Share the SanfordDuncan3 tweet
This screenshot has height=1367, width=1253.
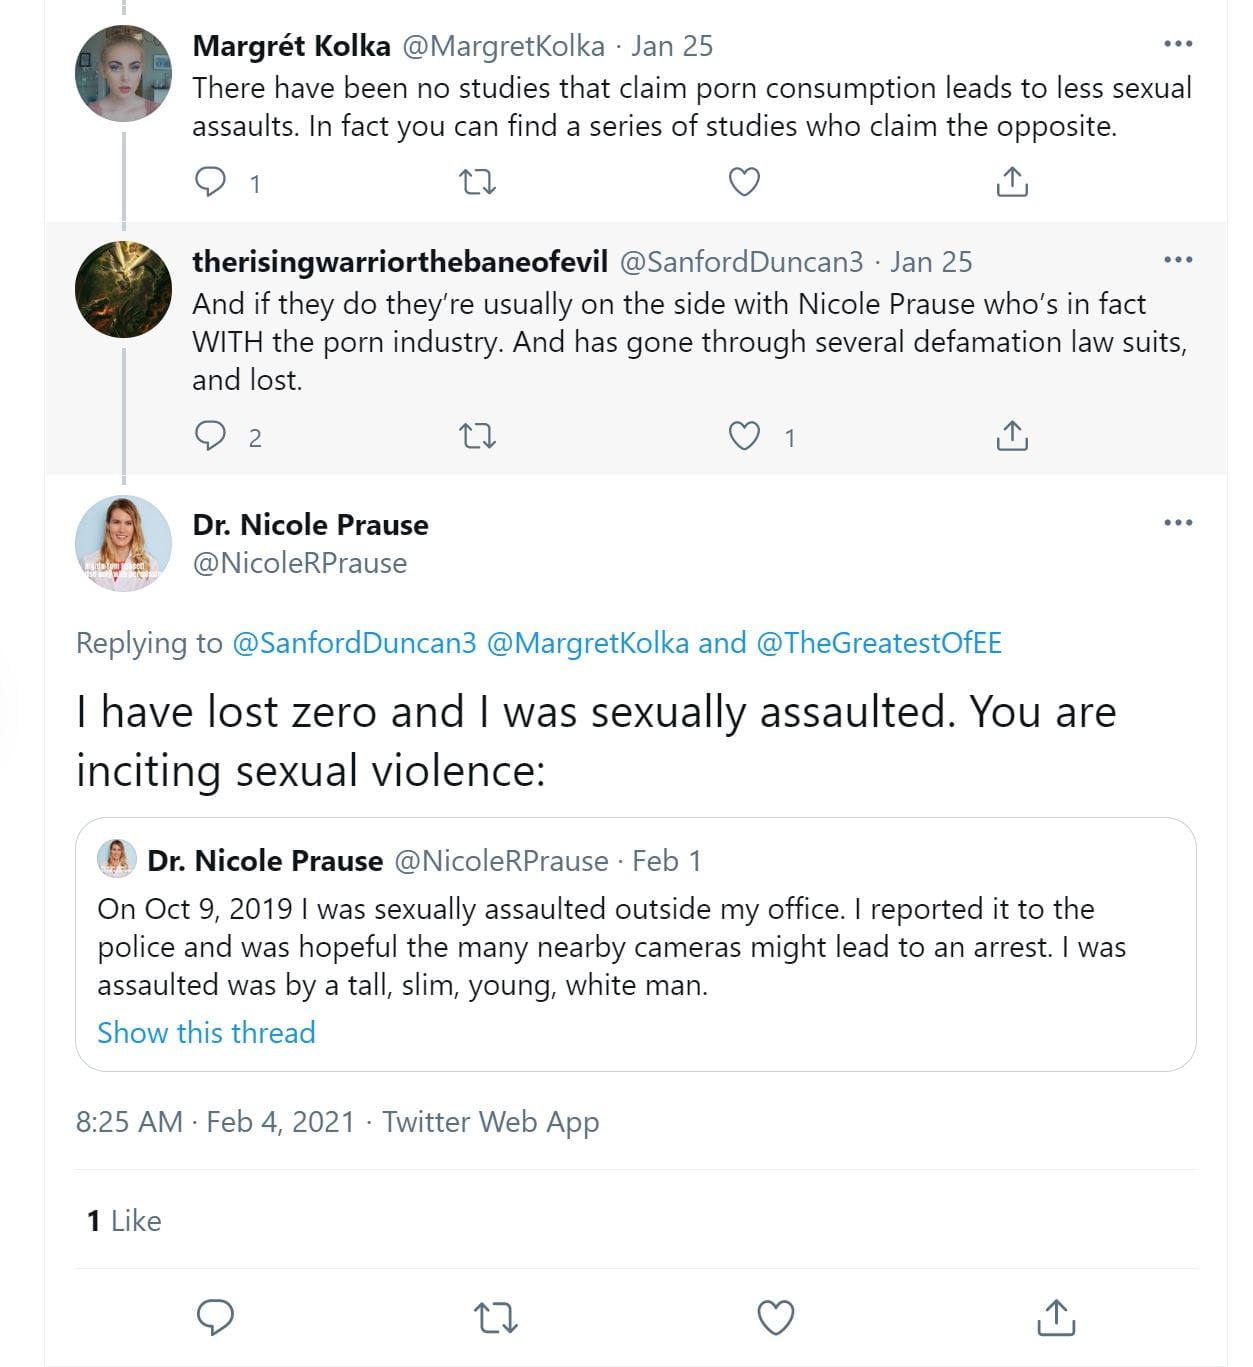pyautogui.click(x=1012, y=436)
